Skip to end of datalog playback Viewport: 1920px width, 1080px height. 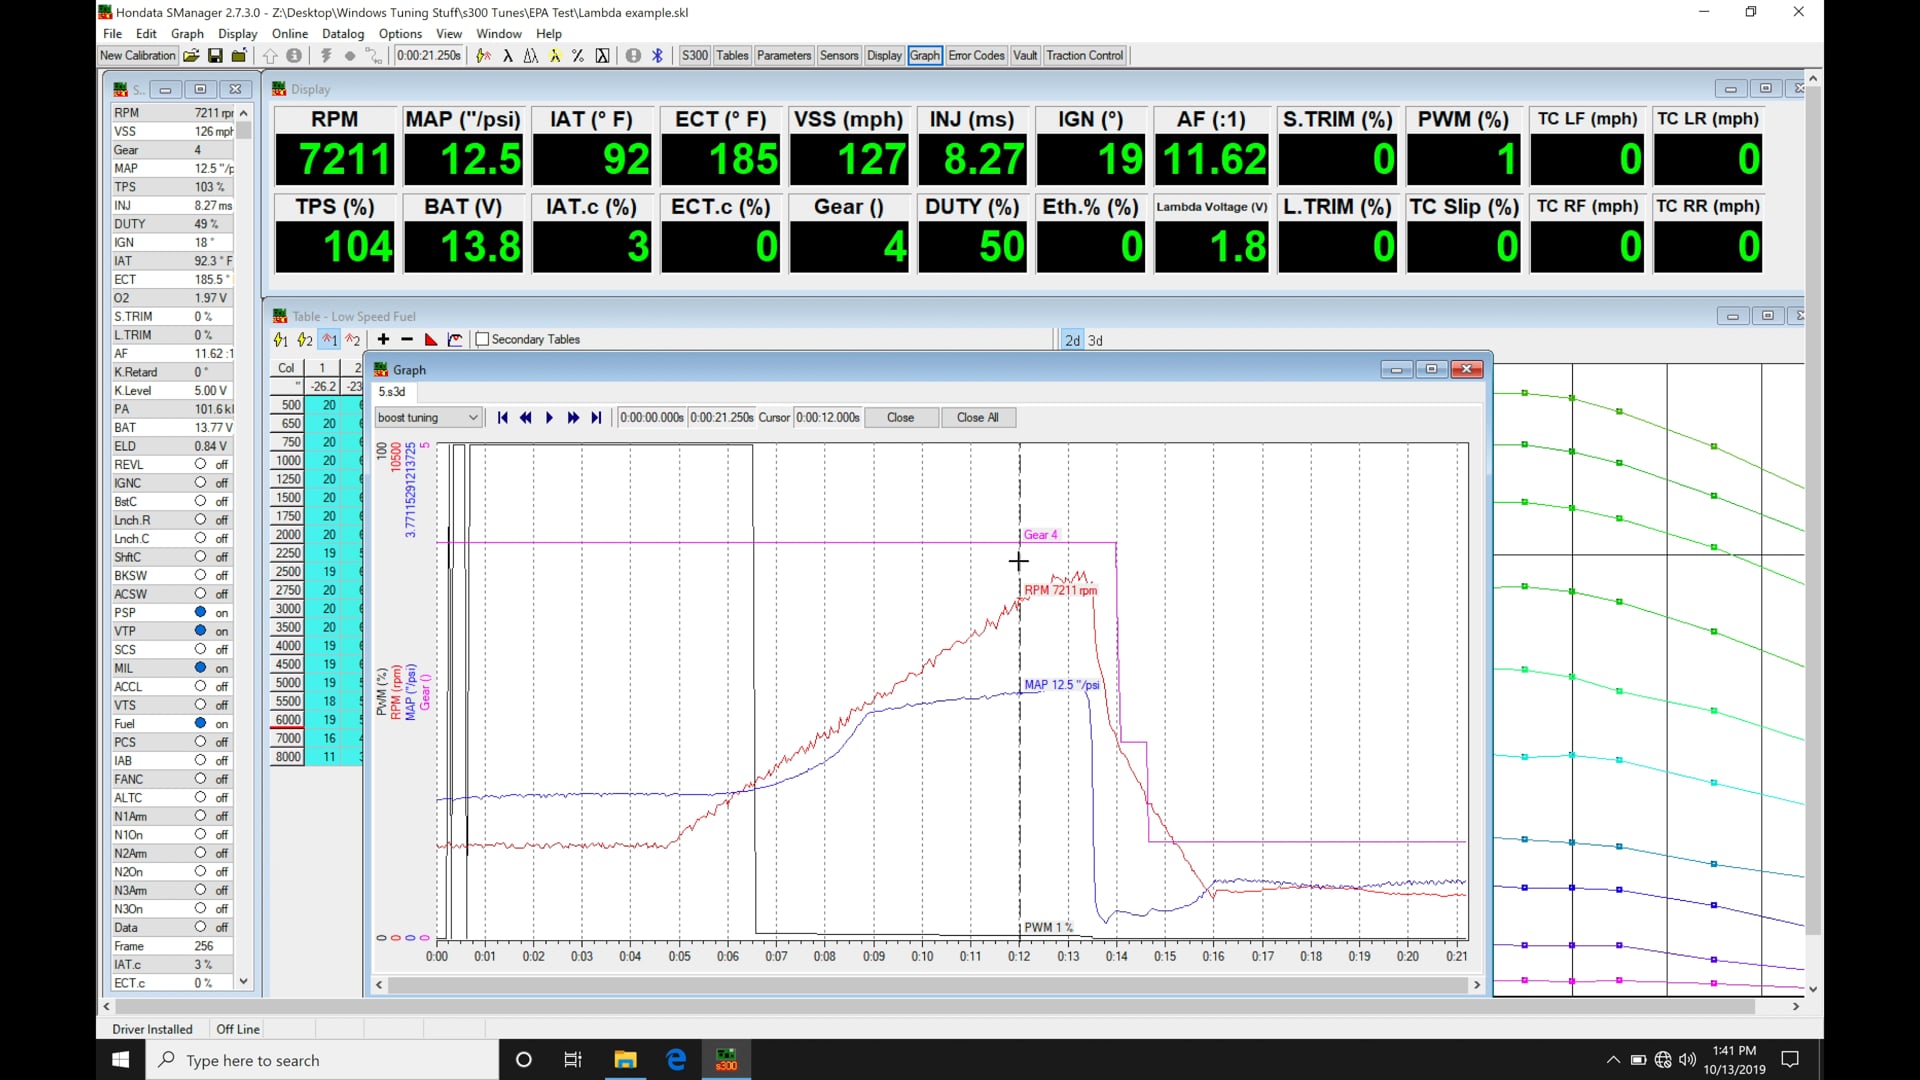pos(596,417)
